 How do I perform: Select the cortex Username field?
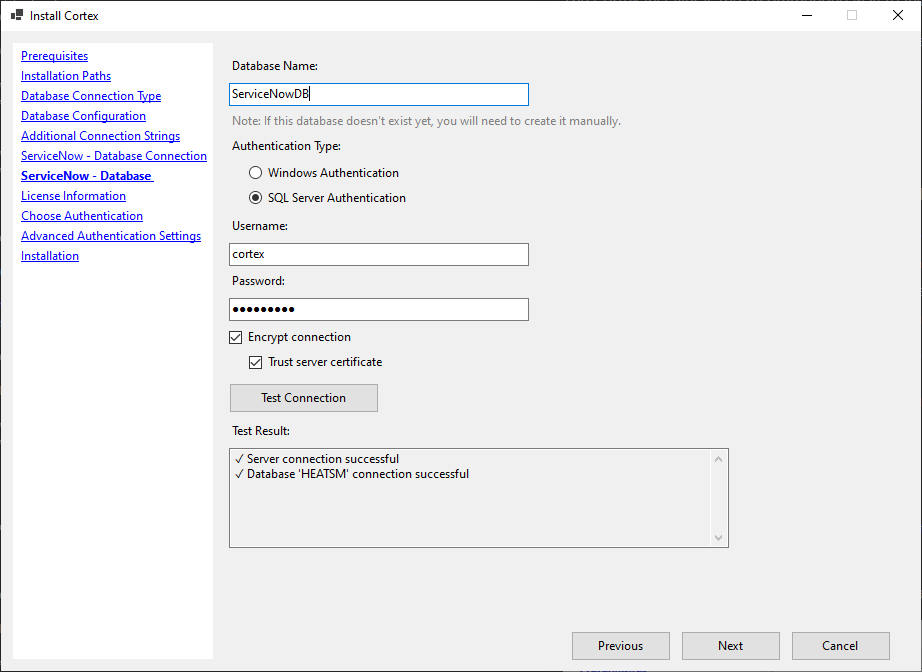pyautogui.click(x=378, y=254)
